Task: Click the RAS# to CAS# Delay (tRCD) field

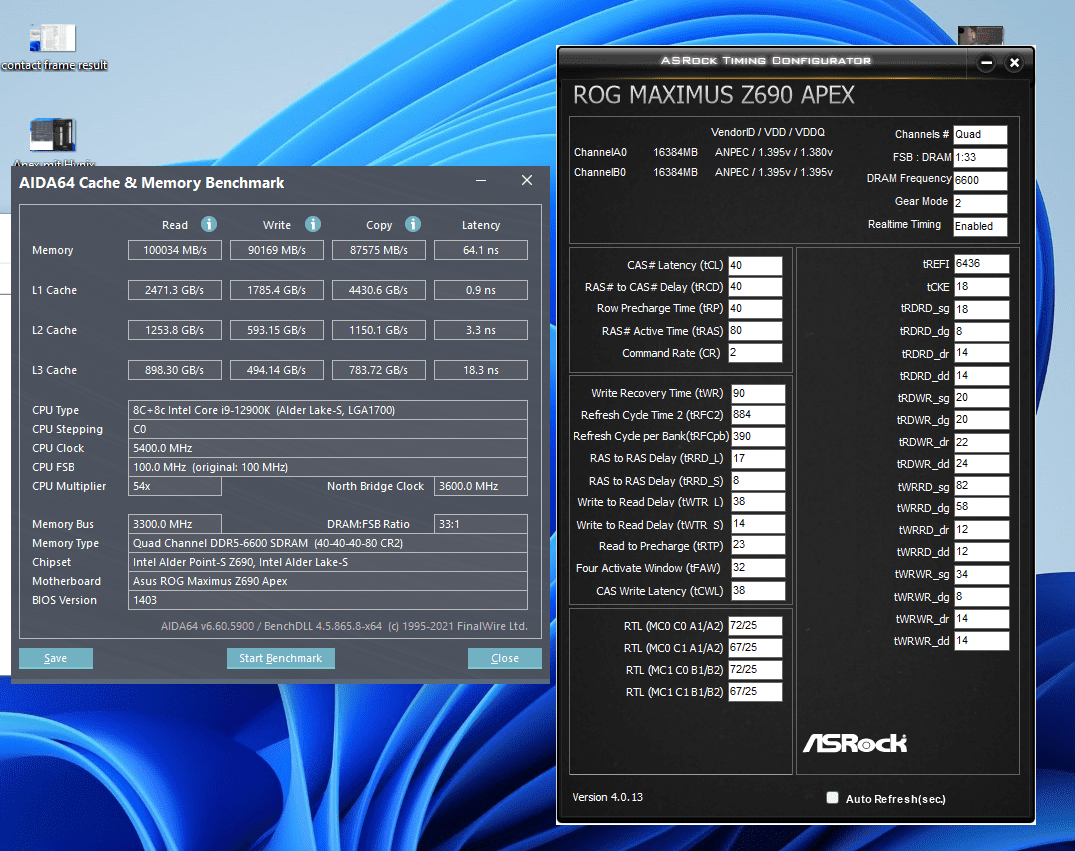Action: tap(755, 287)
